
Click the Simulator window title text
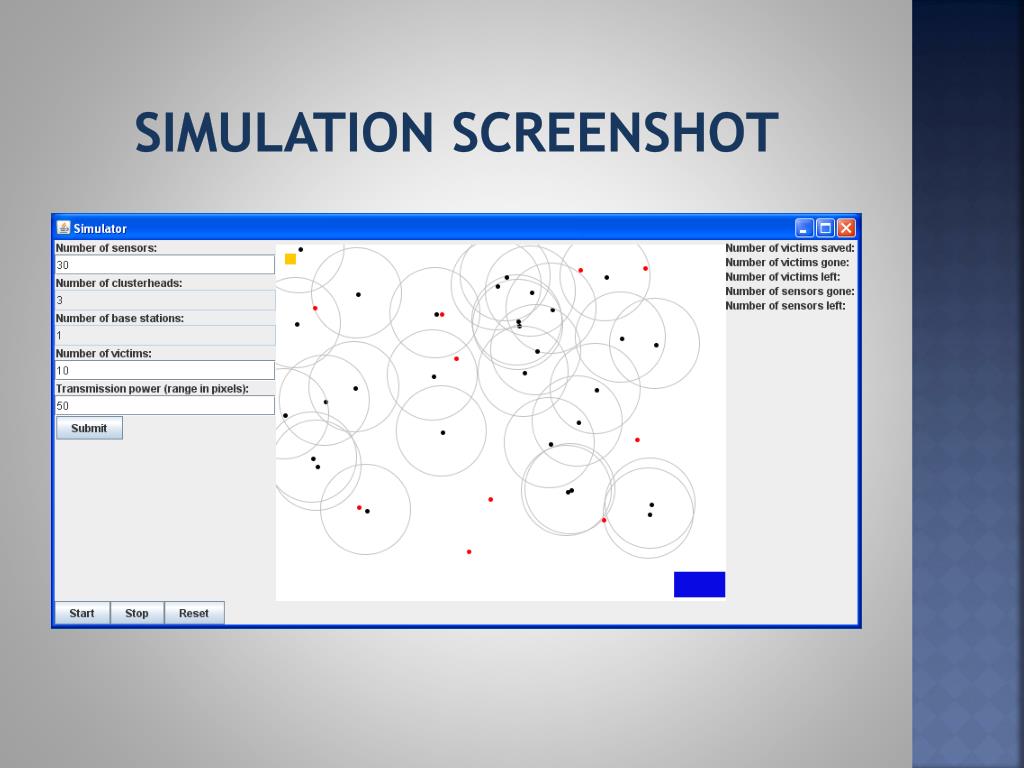pos(100,229)
